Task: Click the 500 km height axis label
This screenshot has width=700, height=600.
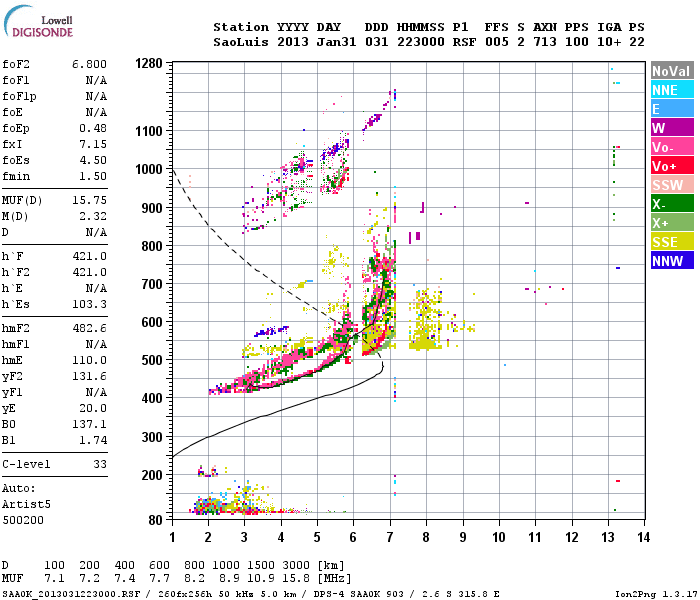Action: (x=152, y=360)
